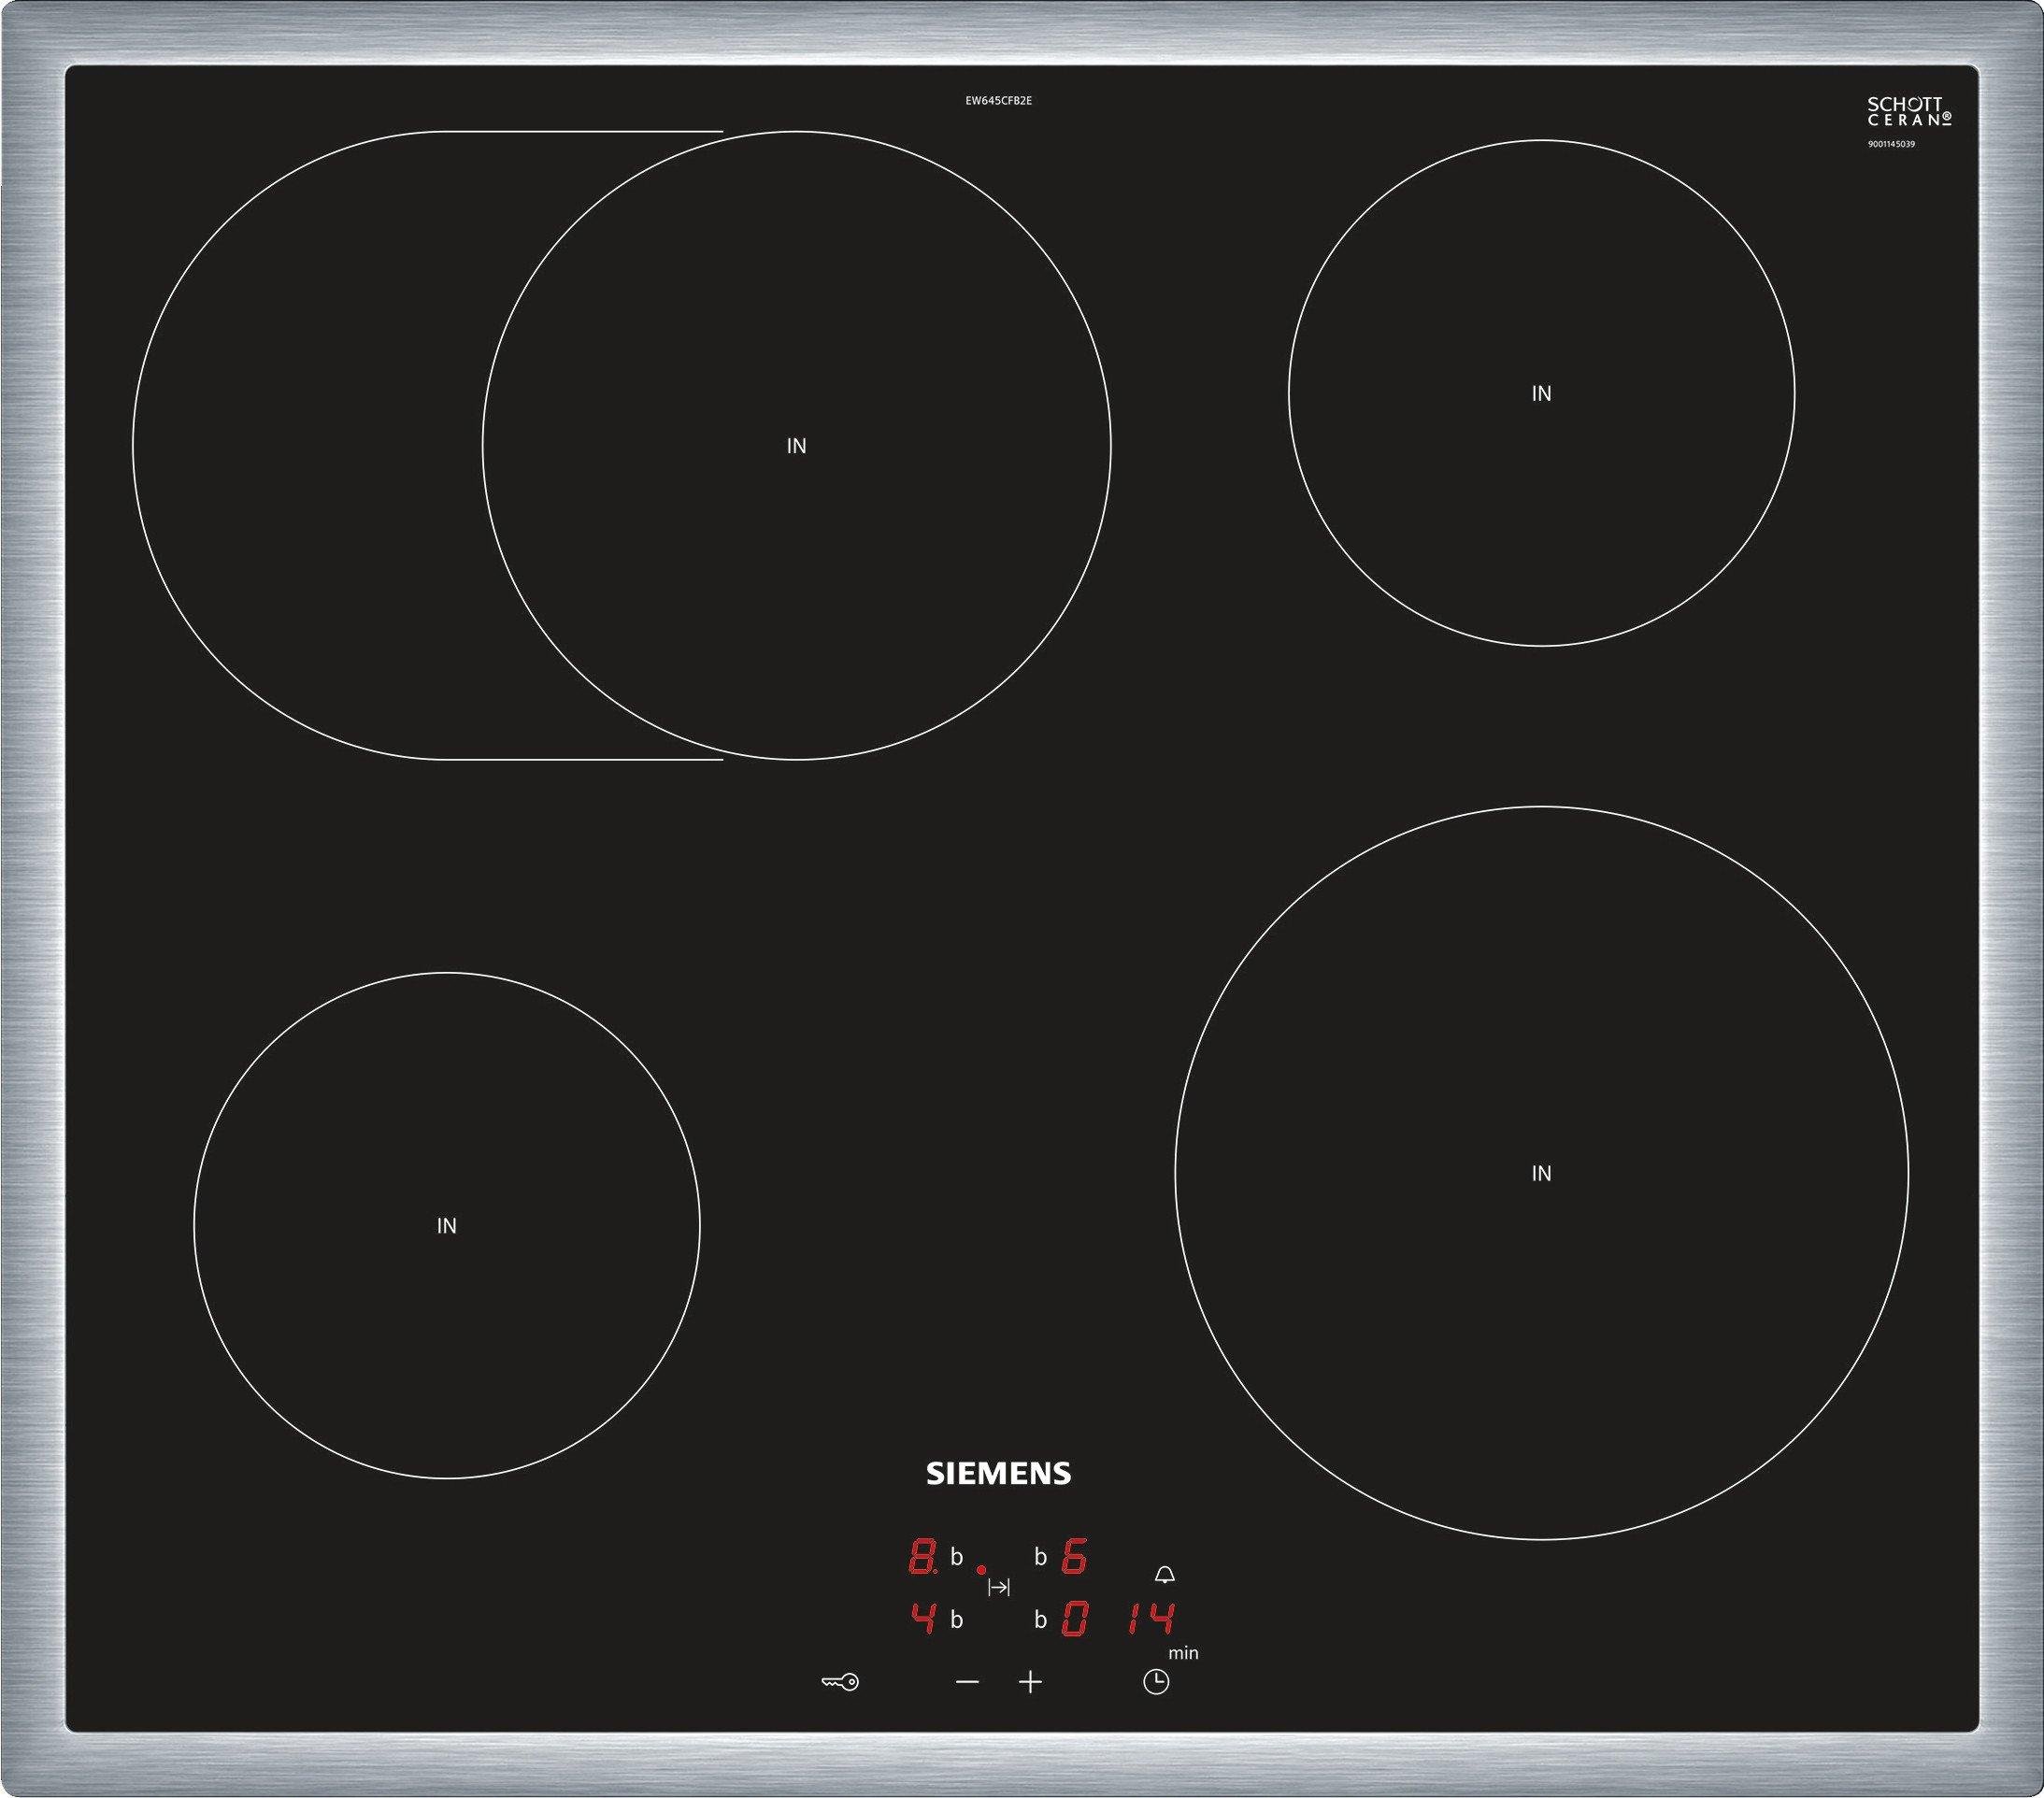Tap the IN label of large front right zone
The width and height of the screenshot is (2044, 1798).
(x=1541, y=1174)
